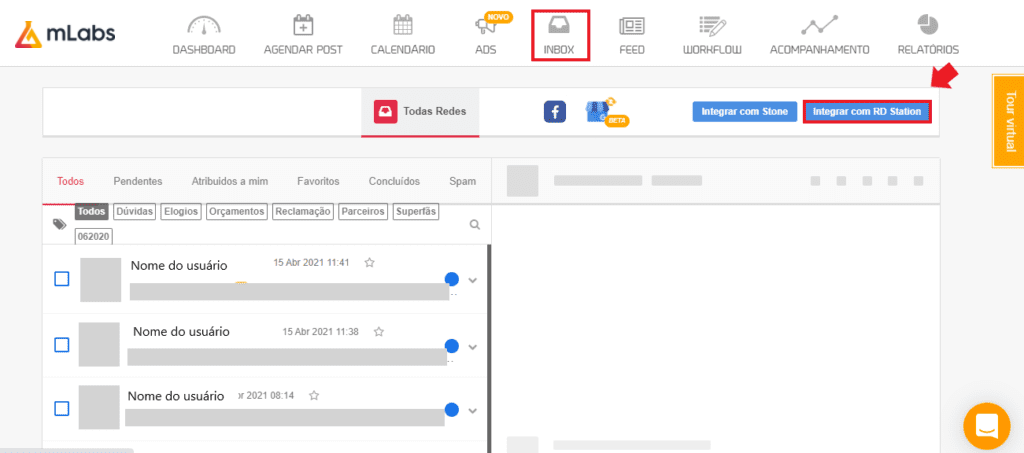Open avatar thumbnail of 11:41 message

click(x=101, y=279)
